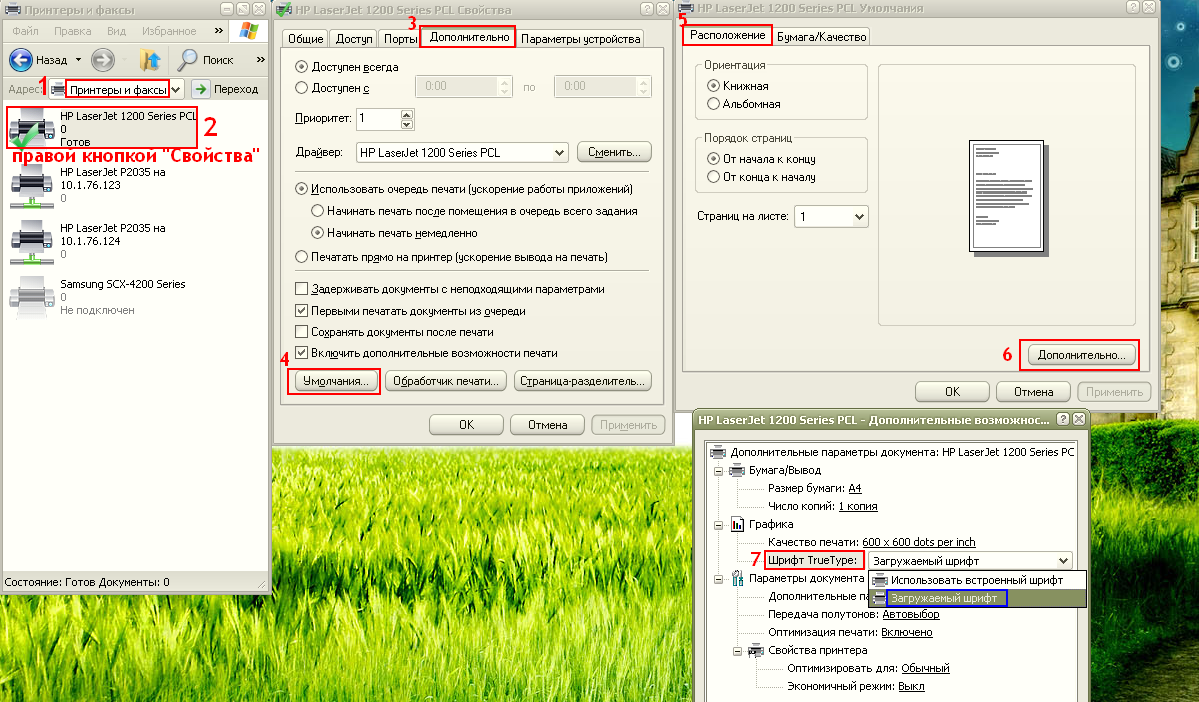
Task: Open the 'Бумага/Качество' tab
Action: coord(821,36)
